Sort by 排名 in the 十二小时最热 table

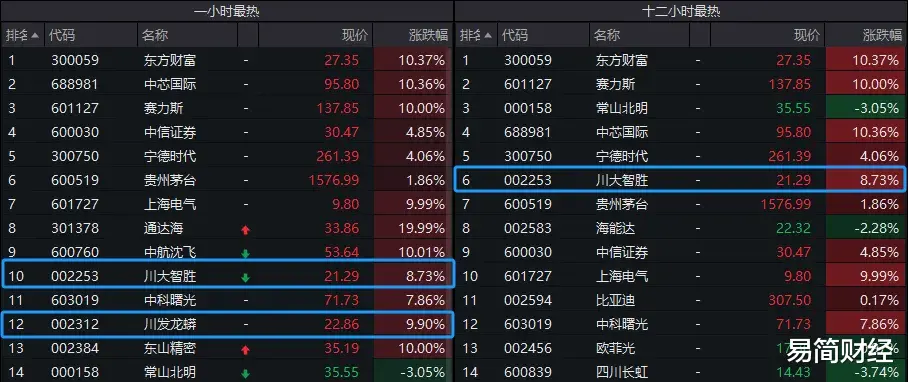click(475, 35)
